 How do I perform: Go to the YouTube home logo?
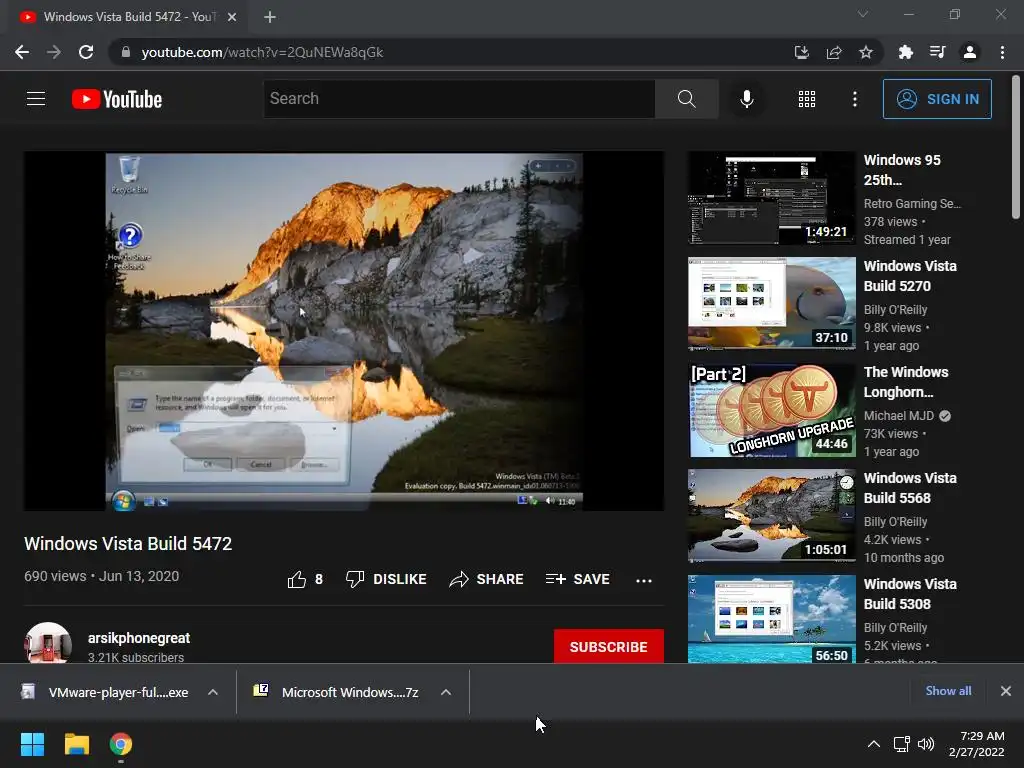click(x=117, y=99)
